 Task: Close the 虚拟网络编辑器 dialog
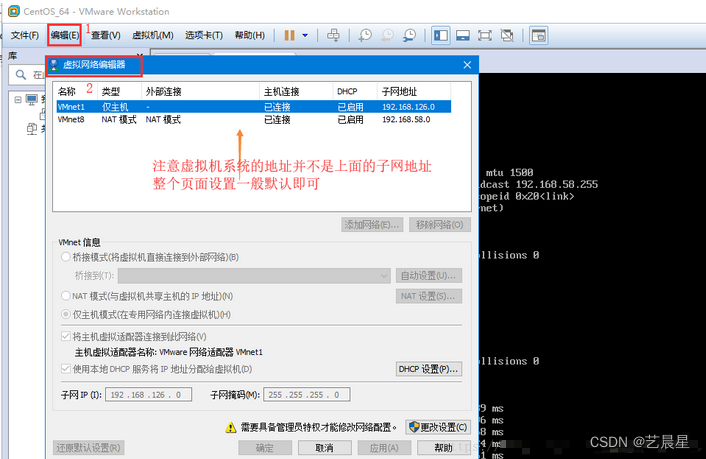pyautogui.click(x=467, y=65)
